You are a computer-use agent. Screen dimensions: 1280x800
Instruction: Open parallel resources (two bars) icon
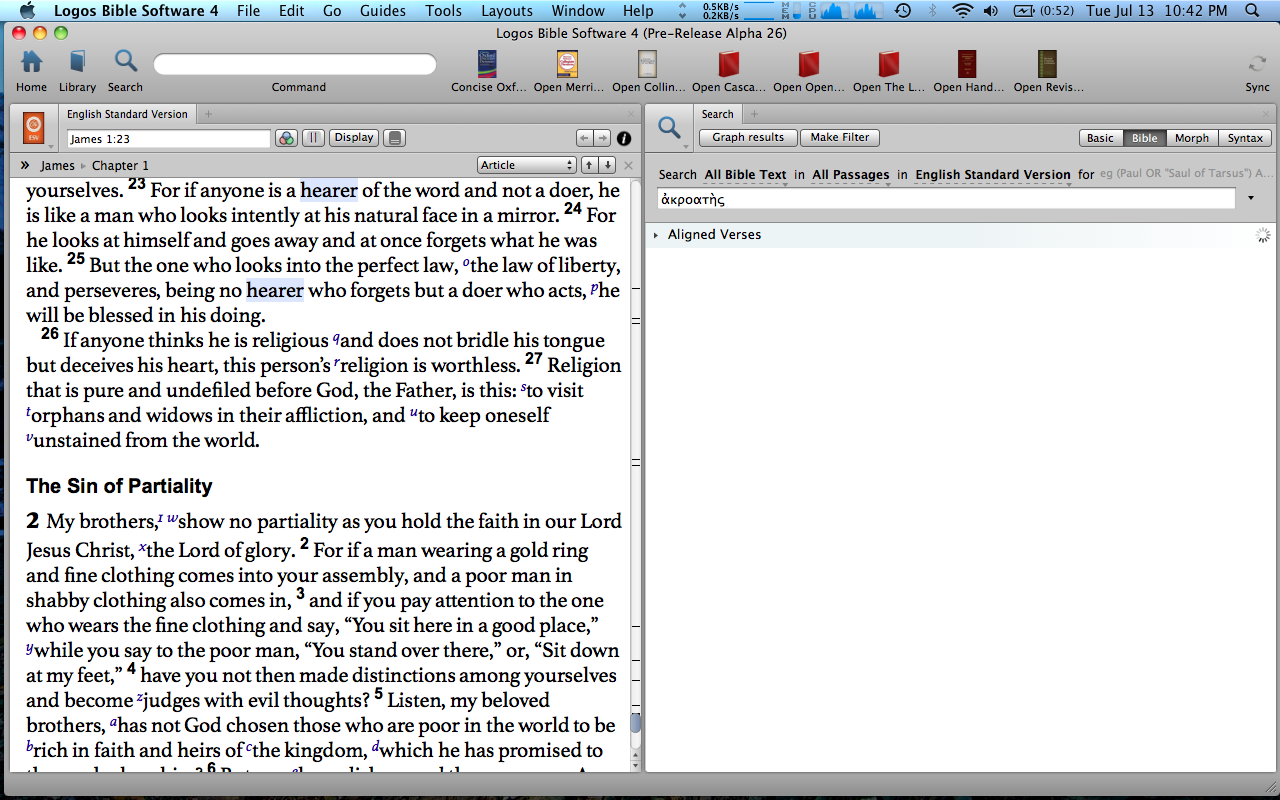[x=313, y=138]
